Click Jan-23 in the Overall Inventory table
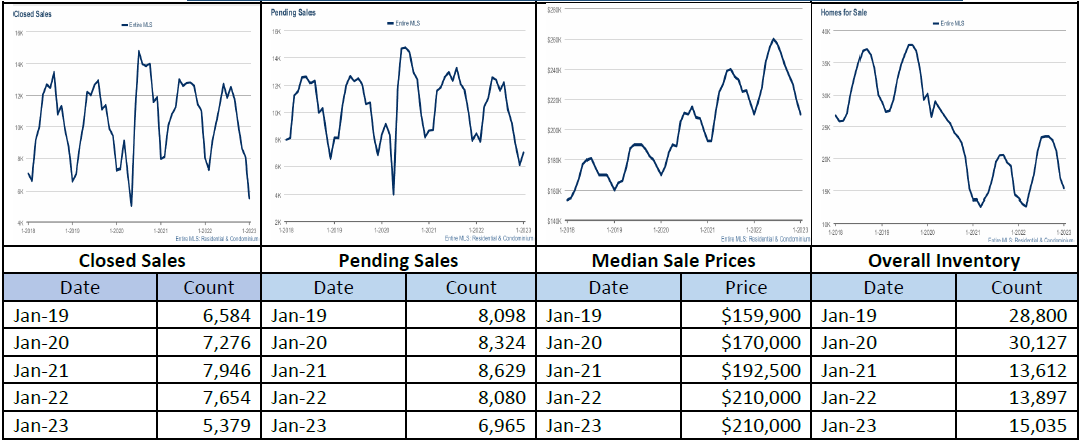 pyautogui.click(x=848, y=425)
